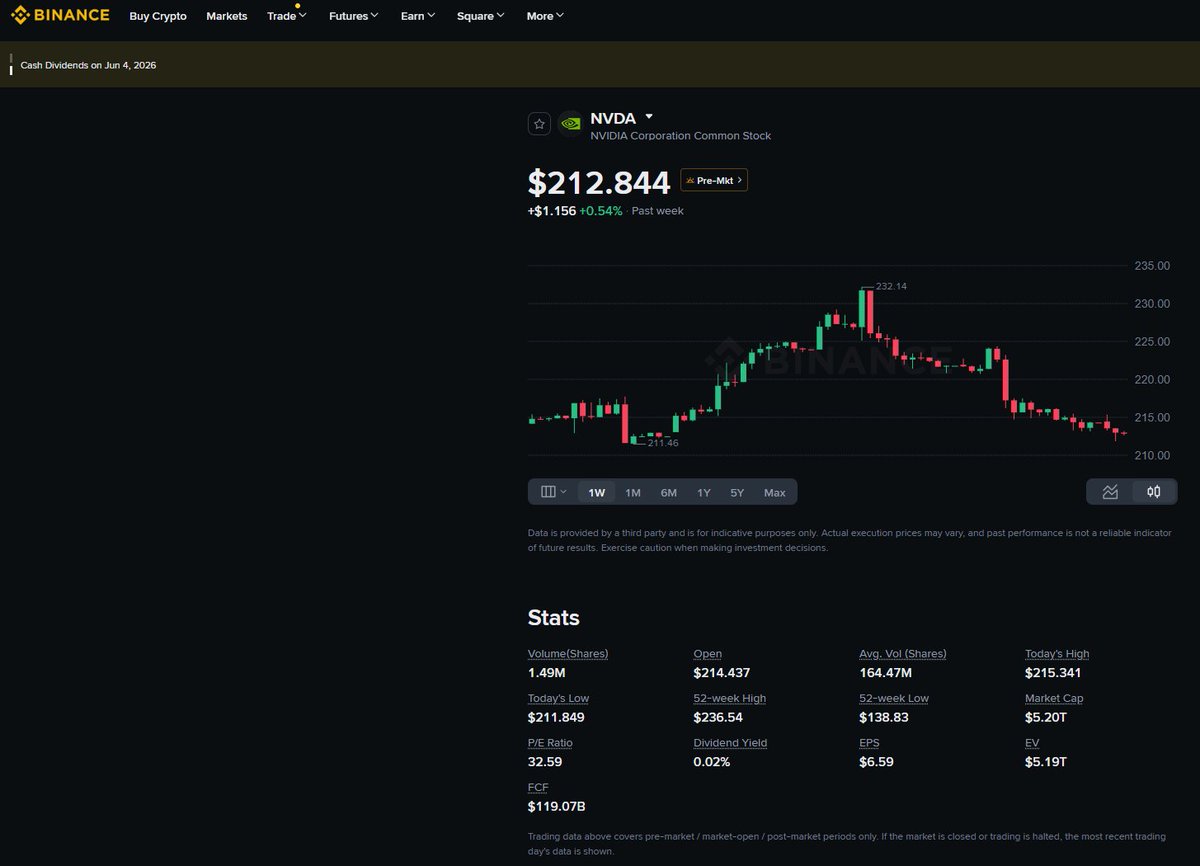This screenshot has width=1200, height=866.
Task: Click the Market Cap label
Action: click(x=1054, y=698)
